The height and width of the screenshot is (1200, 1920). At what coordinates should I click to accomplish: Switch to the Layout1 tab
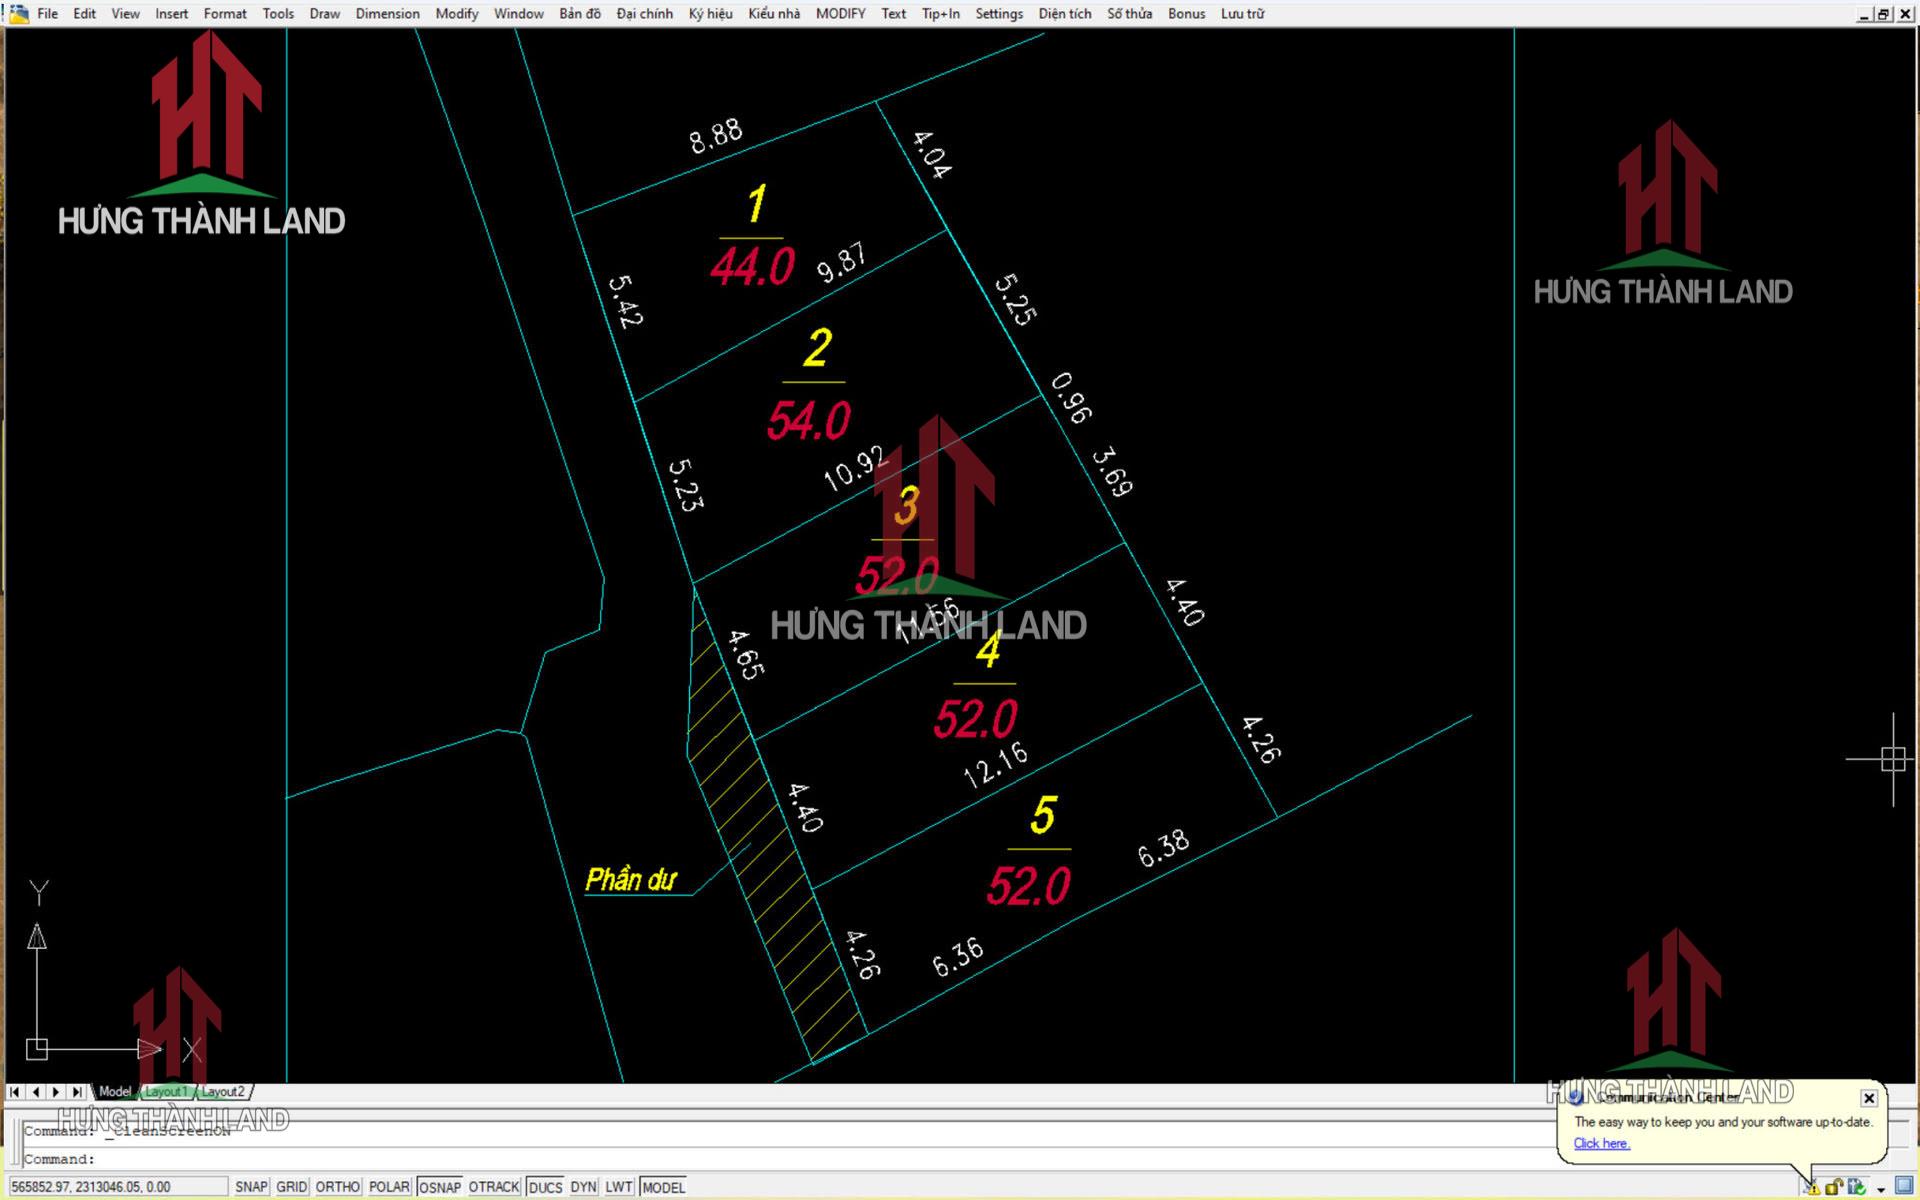(166, 1092)
